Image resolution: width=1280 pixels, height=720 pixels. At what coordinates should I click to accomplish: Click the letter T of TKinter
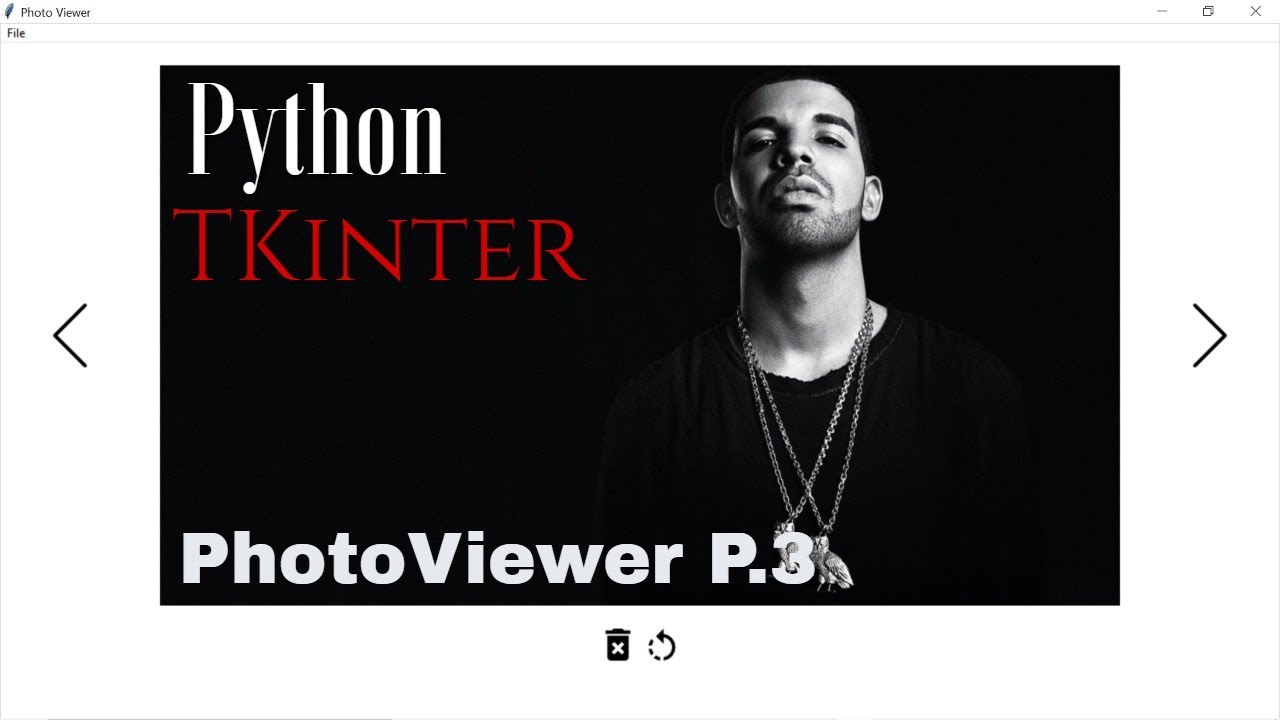(203, 246)
